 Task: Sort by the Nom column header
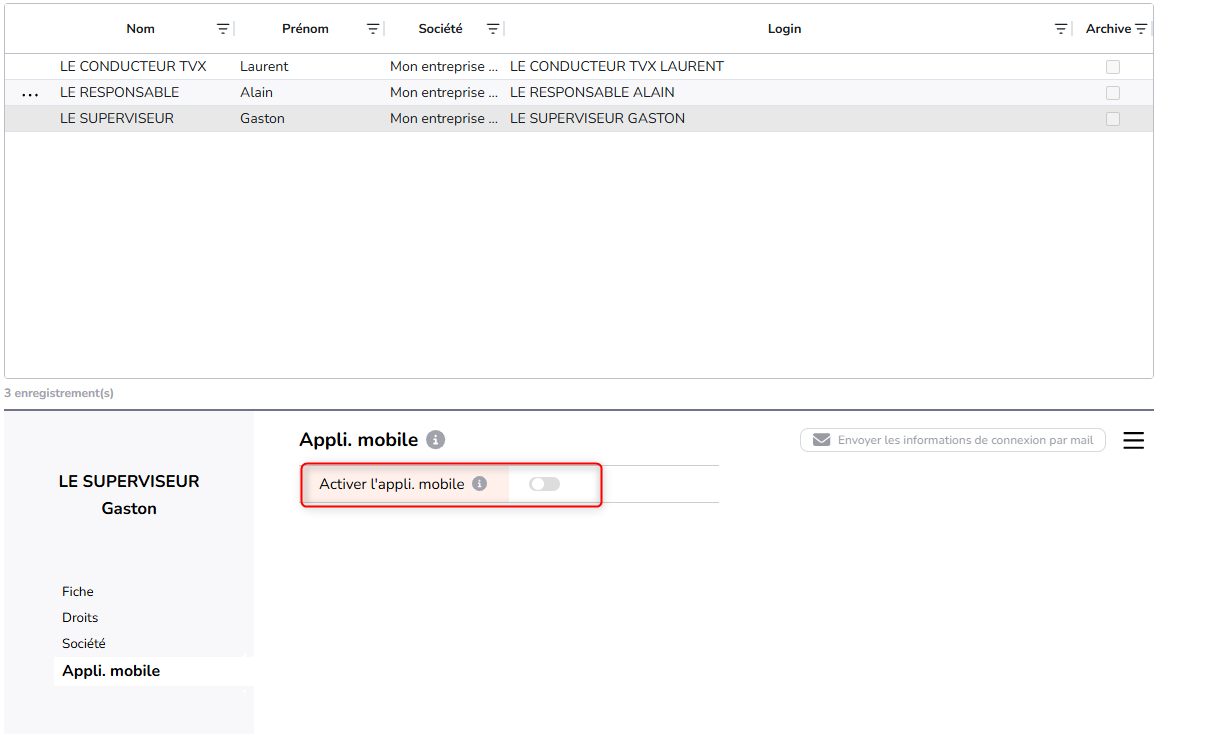[141, 29]
